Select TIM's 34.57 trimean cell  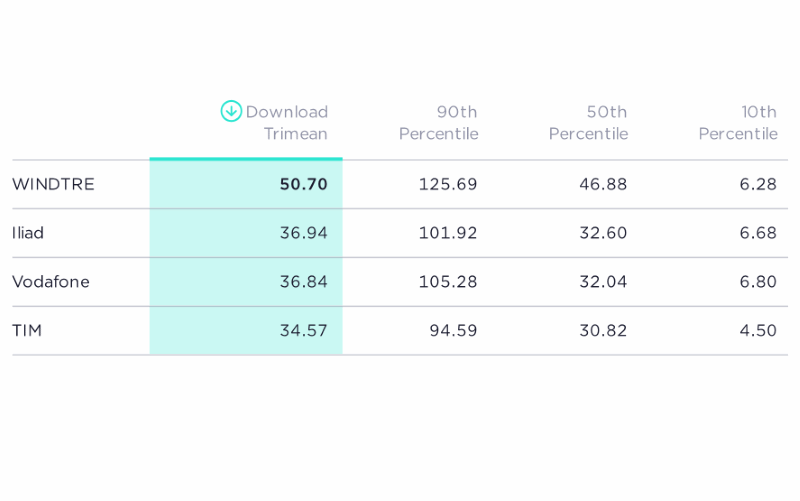coord(303,331)
